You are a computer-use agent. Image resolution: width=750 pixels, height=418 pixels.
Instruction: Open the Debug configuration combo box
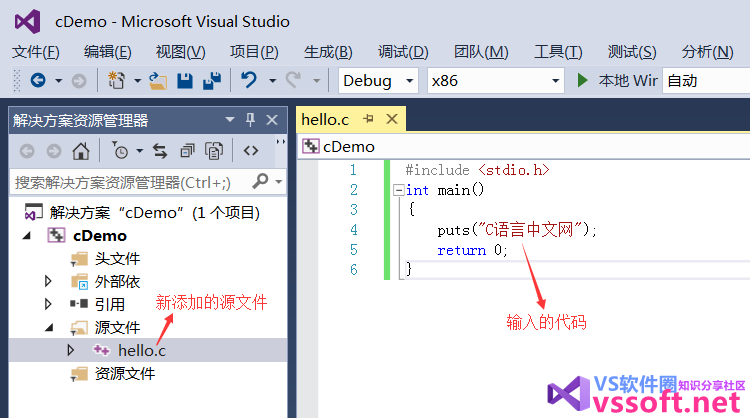point(378,80)
